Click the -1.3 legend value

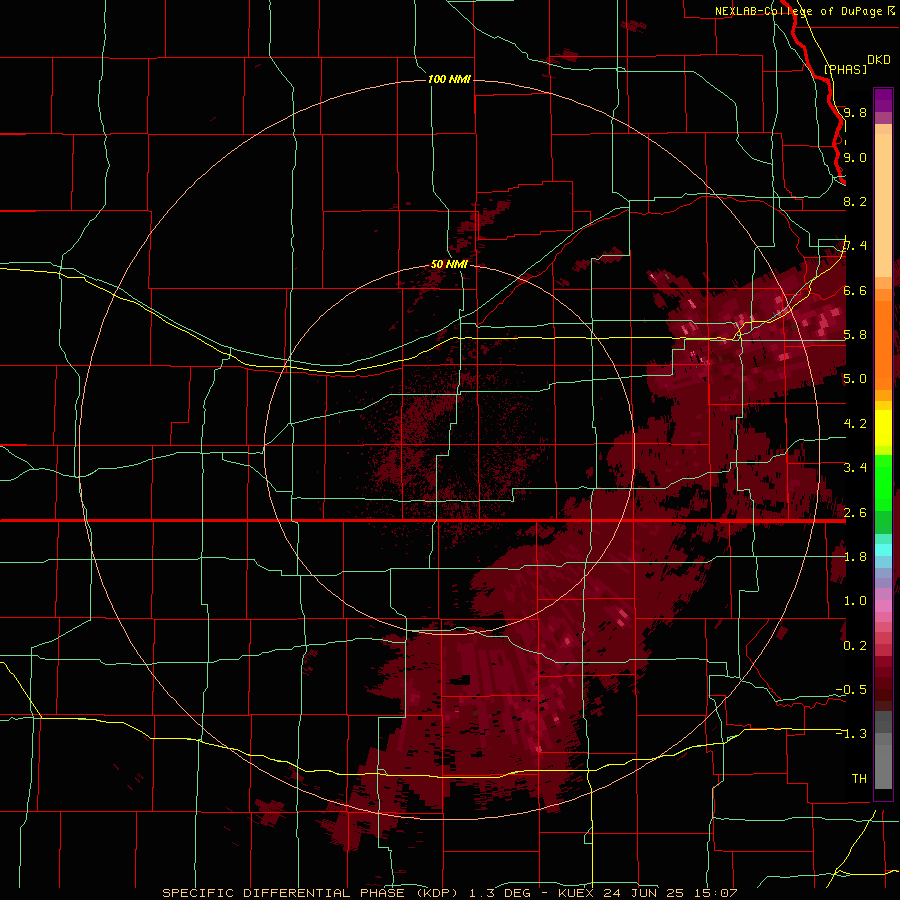pyautogui.click(x=851, y=734)
